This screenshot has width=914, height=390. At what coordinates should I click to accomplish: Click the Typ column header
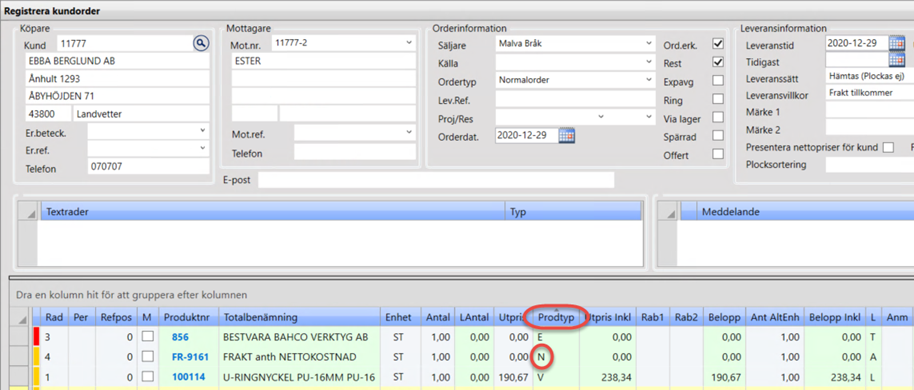[x=573, y=212]
